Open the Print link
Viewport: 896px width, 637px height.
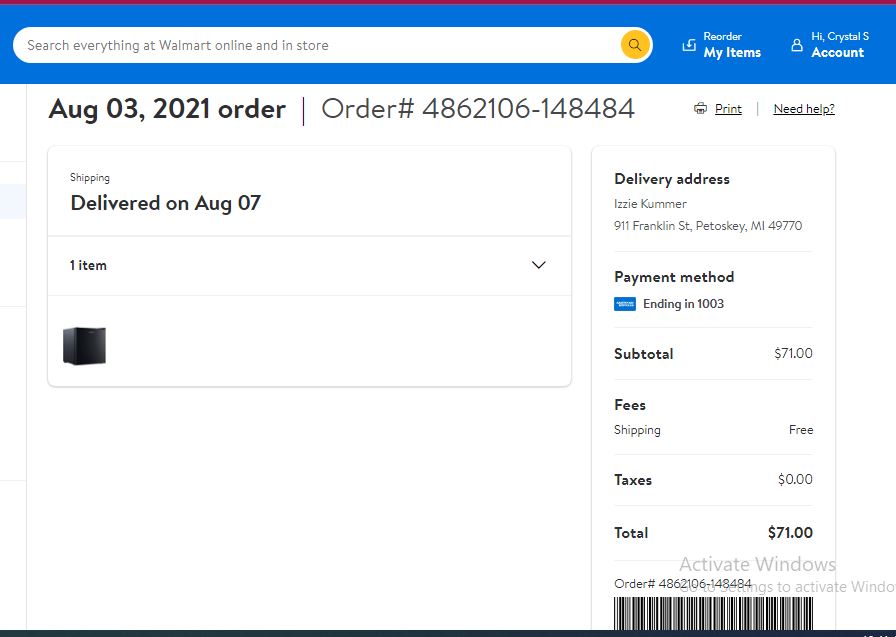tap(728, 109)
